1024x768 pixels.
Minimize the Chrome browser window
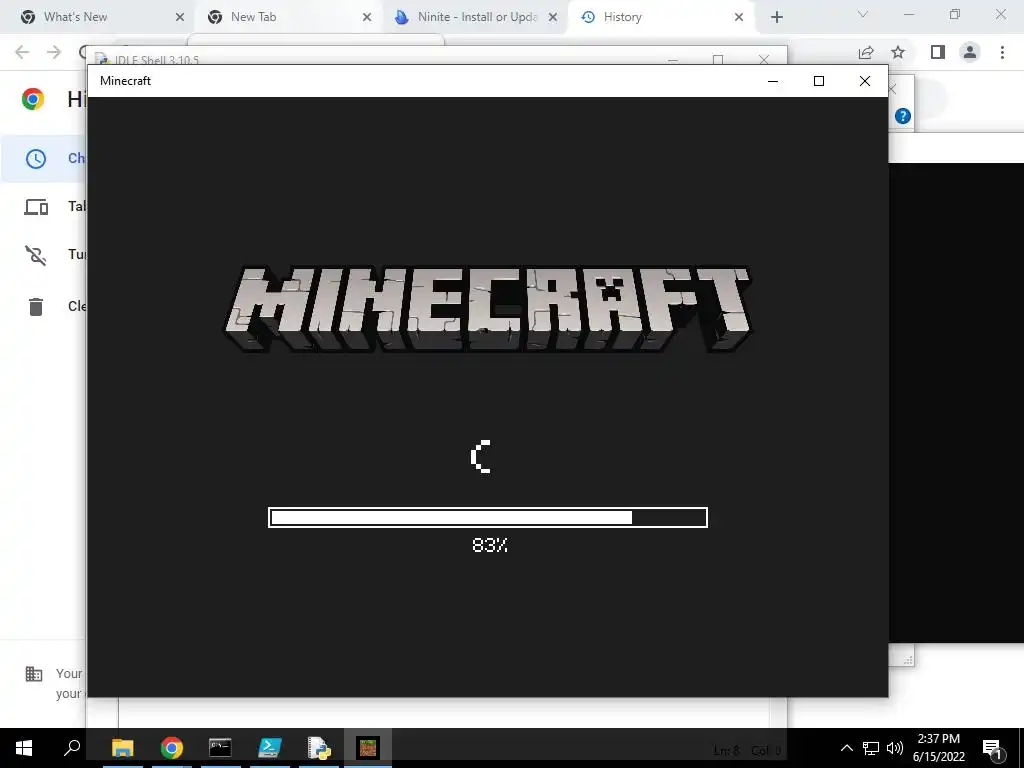909,14
